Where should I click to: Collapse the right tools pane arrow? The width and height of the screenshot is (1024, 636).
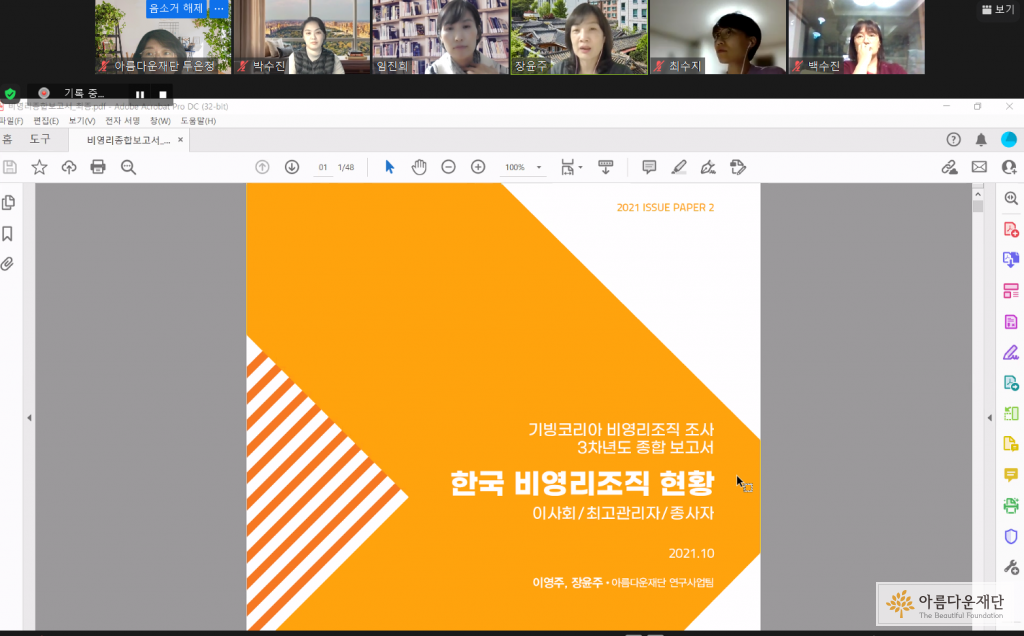989,418
